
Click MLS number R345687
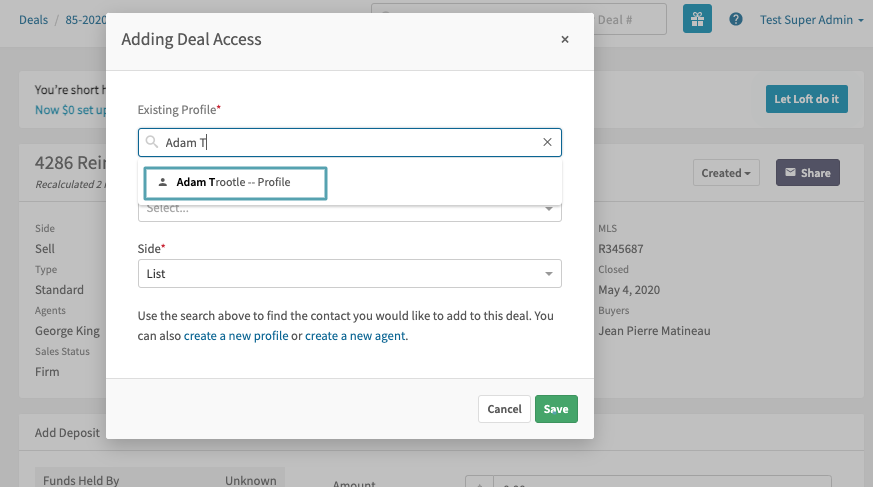(621, 249)
